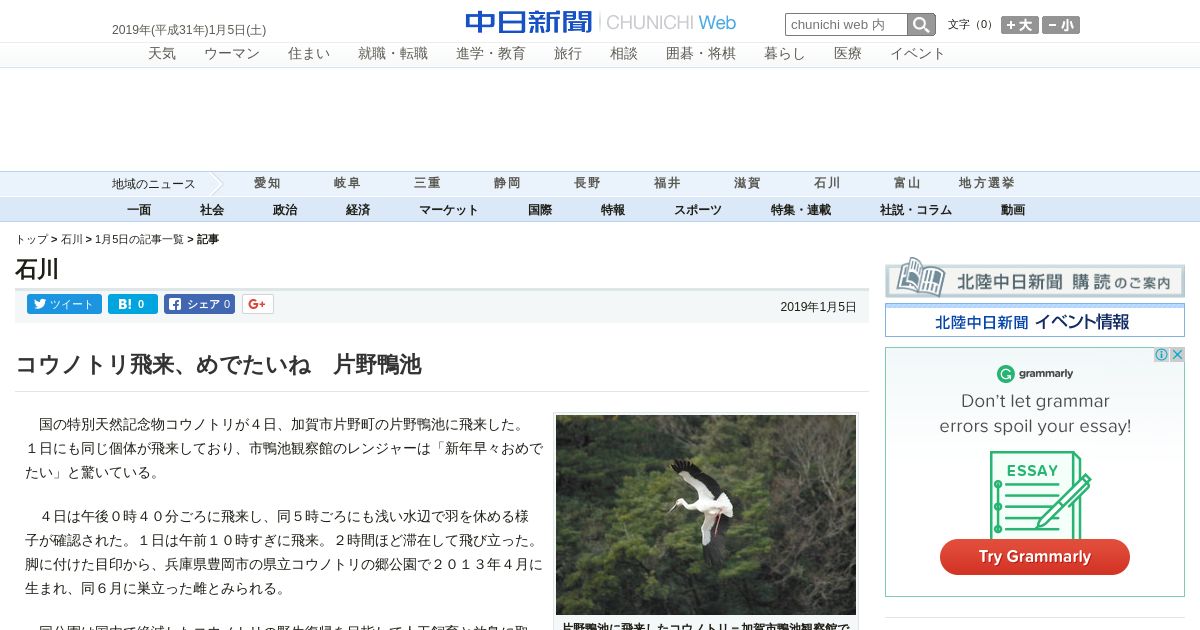Click the Grammarly logo in the ad
This screenshot has height=630, width=1200.
pos(1035,374)
